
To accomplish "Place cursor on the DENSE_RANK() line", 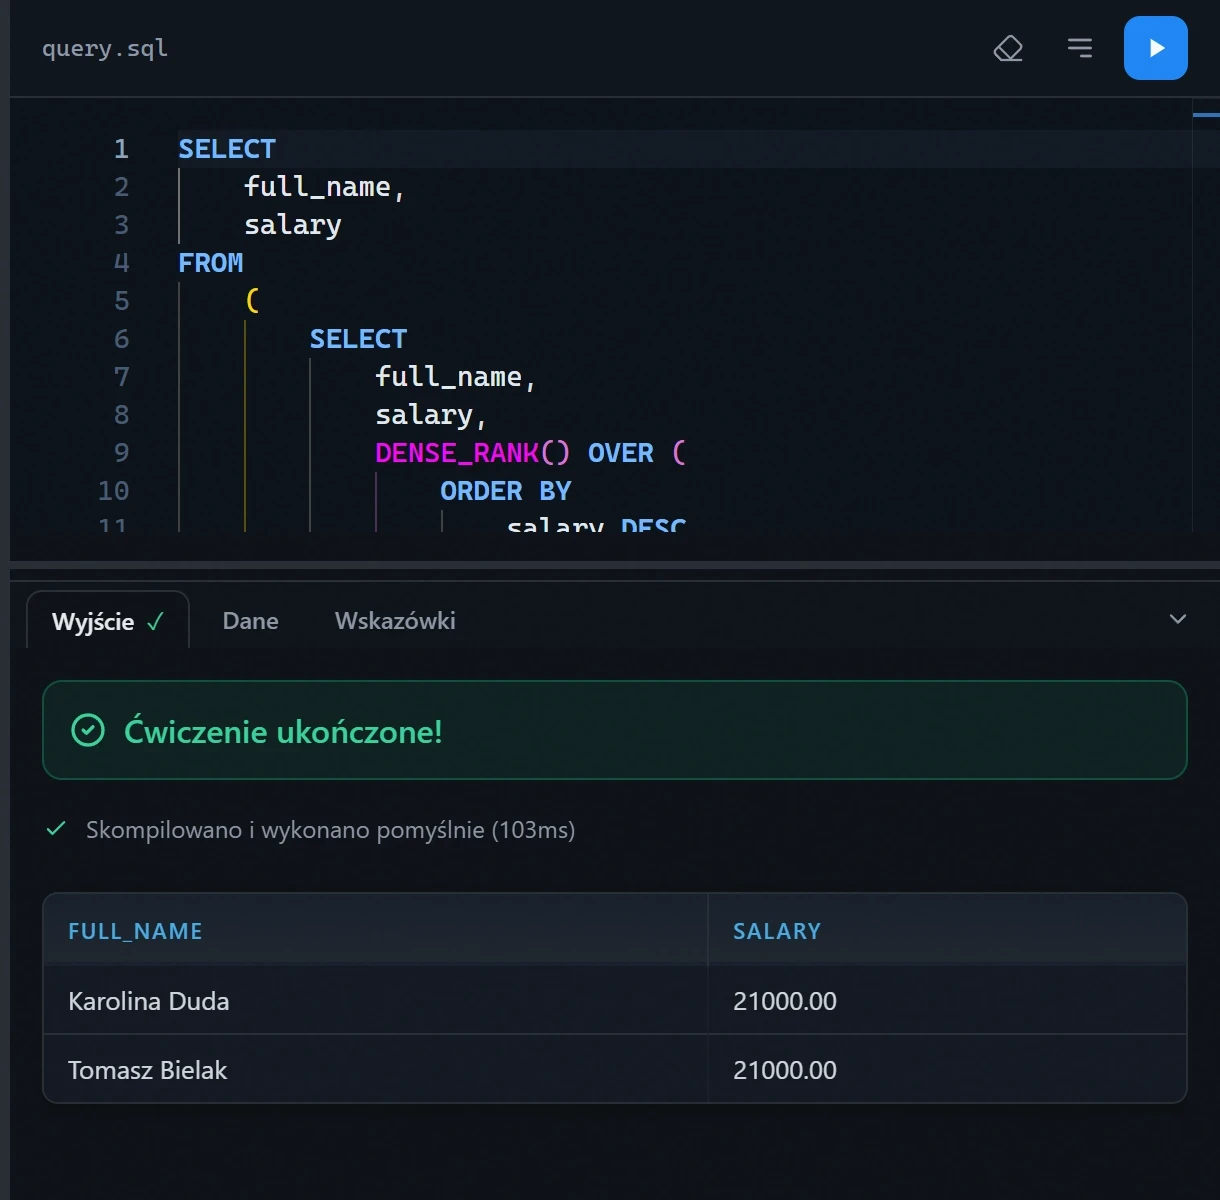I will pos(531,453).
